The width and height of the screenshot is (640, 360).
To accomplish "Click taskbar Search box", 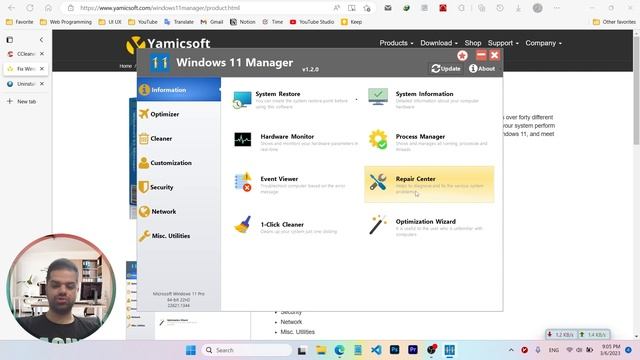I will click(246, 350).
